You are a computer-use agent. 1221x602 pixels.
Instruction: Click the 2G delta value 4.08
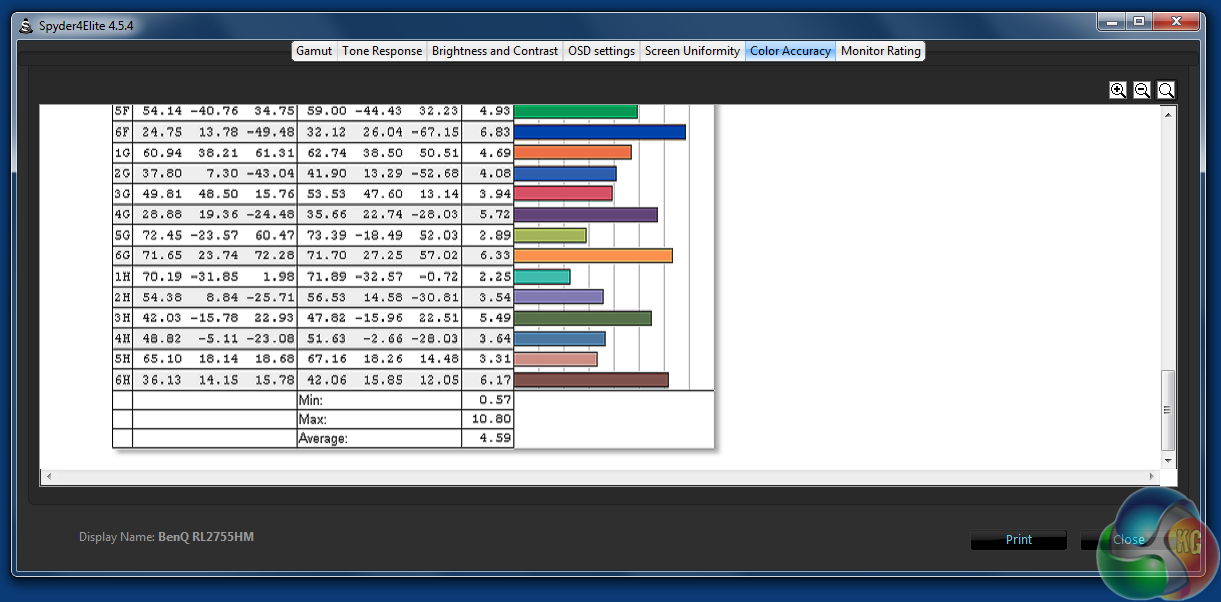pyautogui.click(x=495, y=173)
